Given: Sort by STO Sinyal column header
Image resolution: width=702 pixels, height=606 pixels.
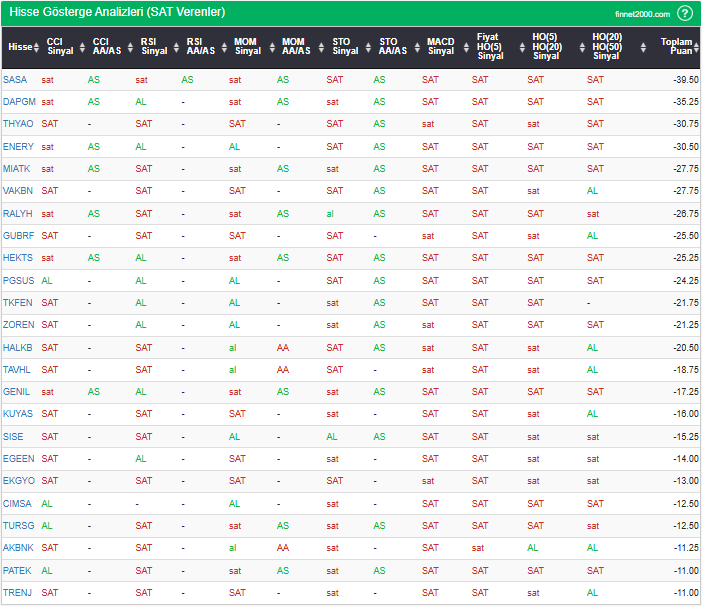Looking at the screenshot, I should pos(345,47).
